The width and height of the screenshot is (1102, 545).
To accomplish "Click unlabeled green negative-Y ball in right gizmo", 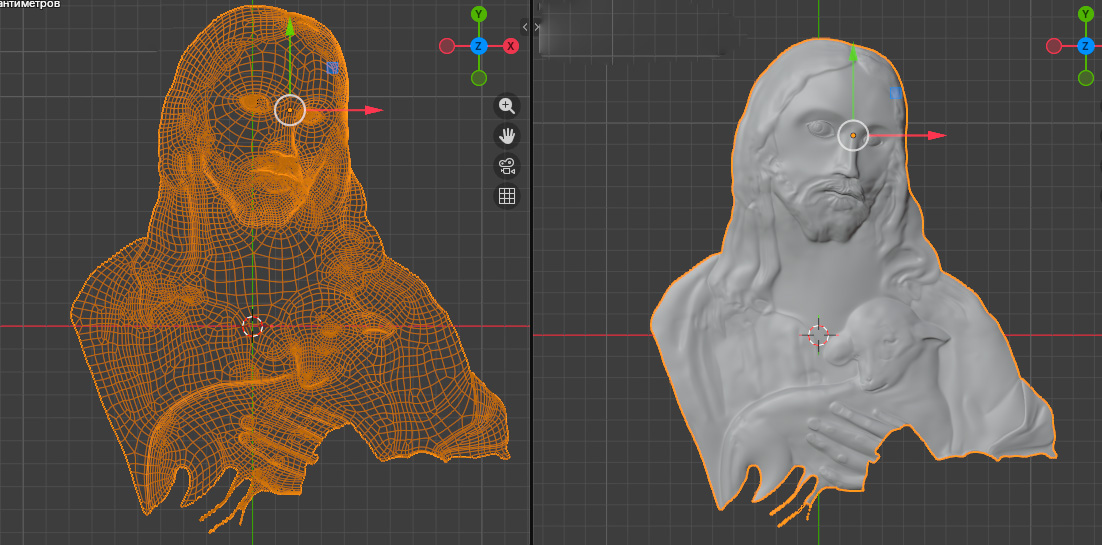I will pyautogui.click(x=1086, y=78).
